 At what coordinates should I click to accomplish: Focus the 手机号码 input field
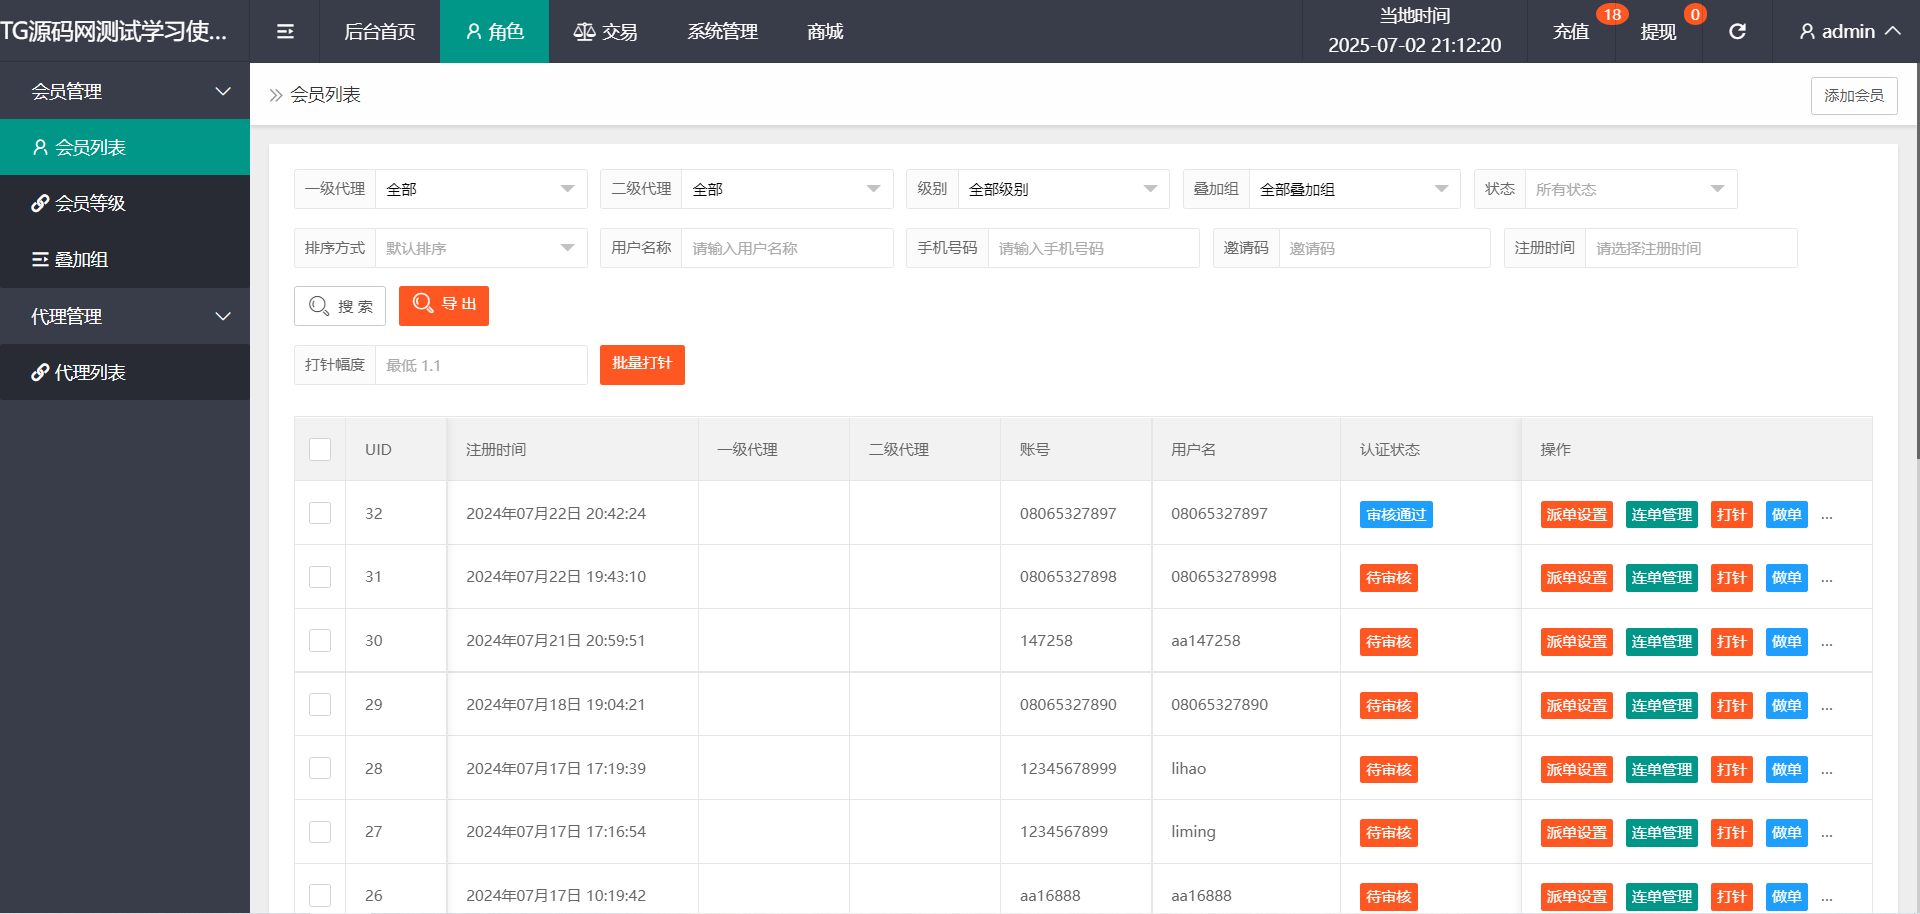pos(1092,248)
